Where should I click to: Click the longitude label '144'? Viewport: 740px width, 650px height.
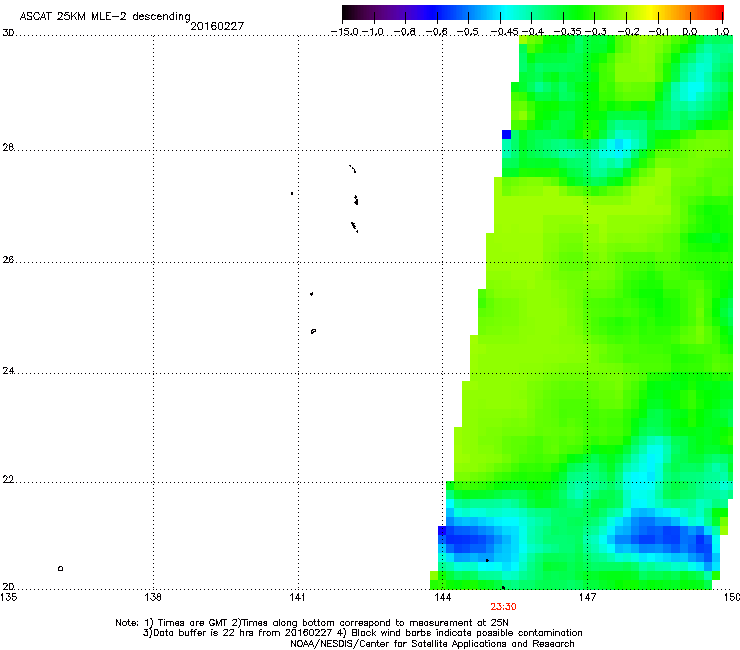pos(442,597)
